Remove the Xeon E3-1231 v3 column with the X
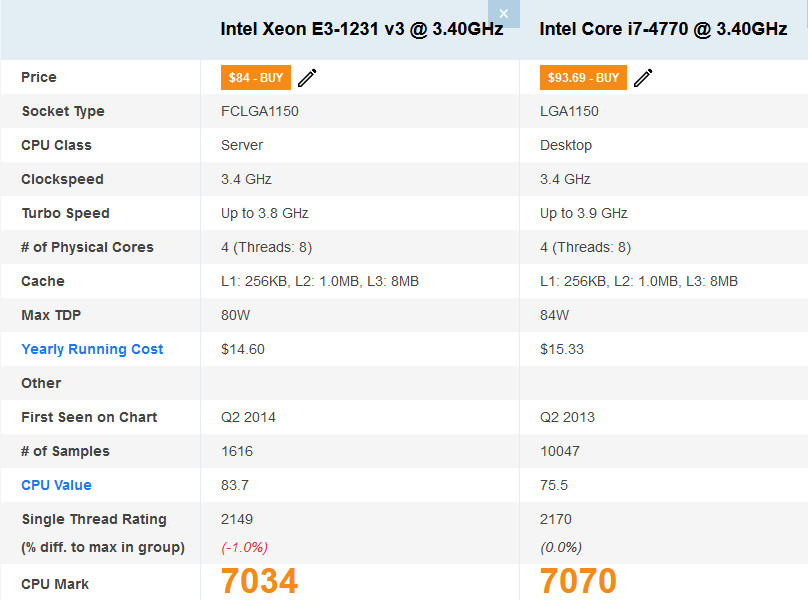 point(503,13)
